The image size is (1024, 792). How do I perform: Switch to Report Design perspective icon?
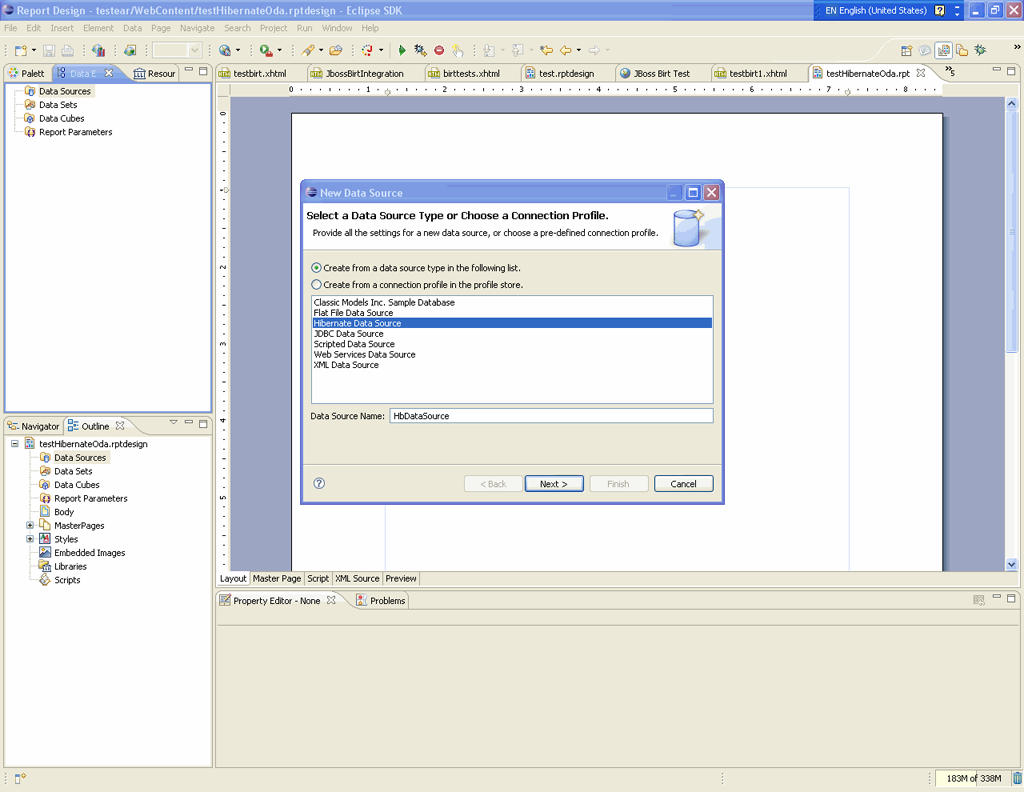tap(943, 50)
